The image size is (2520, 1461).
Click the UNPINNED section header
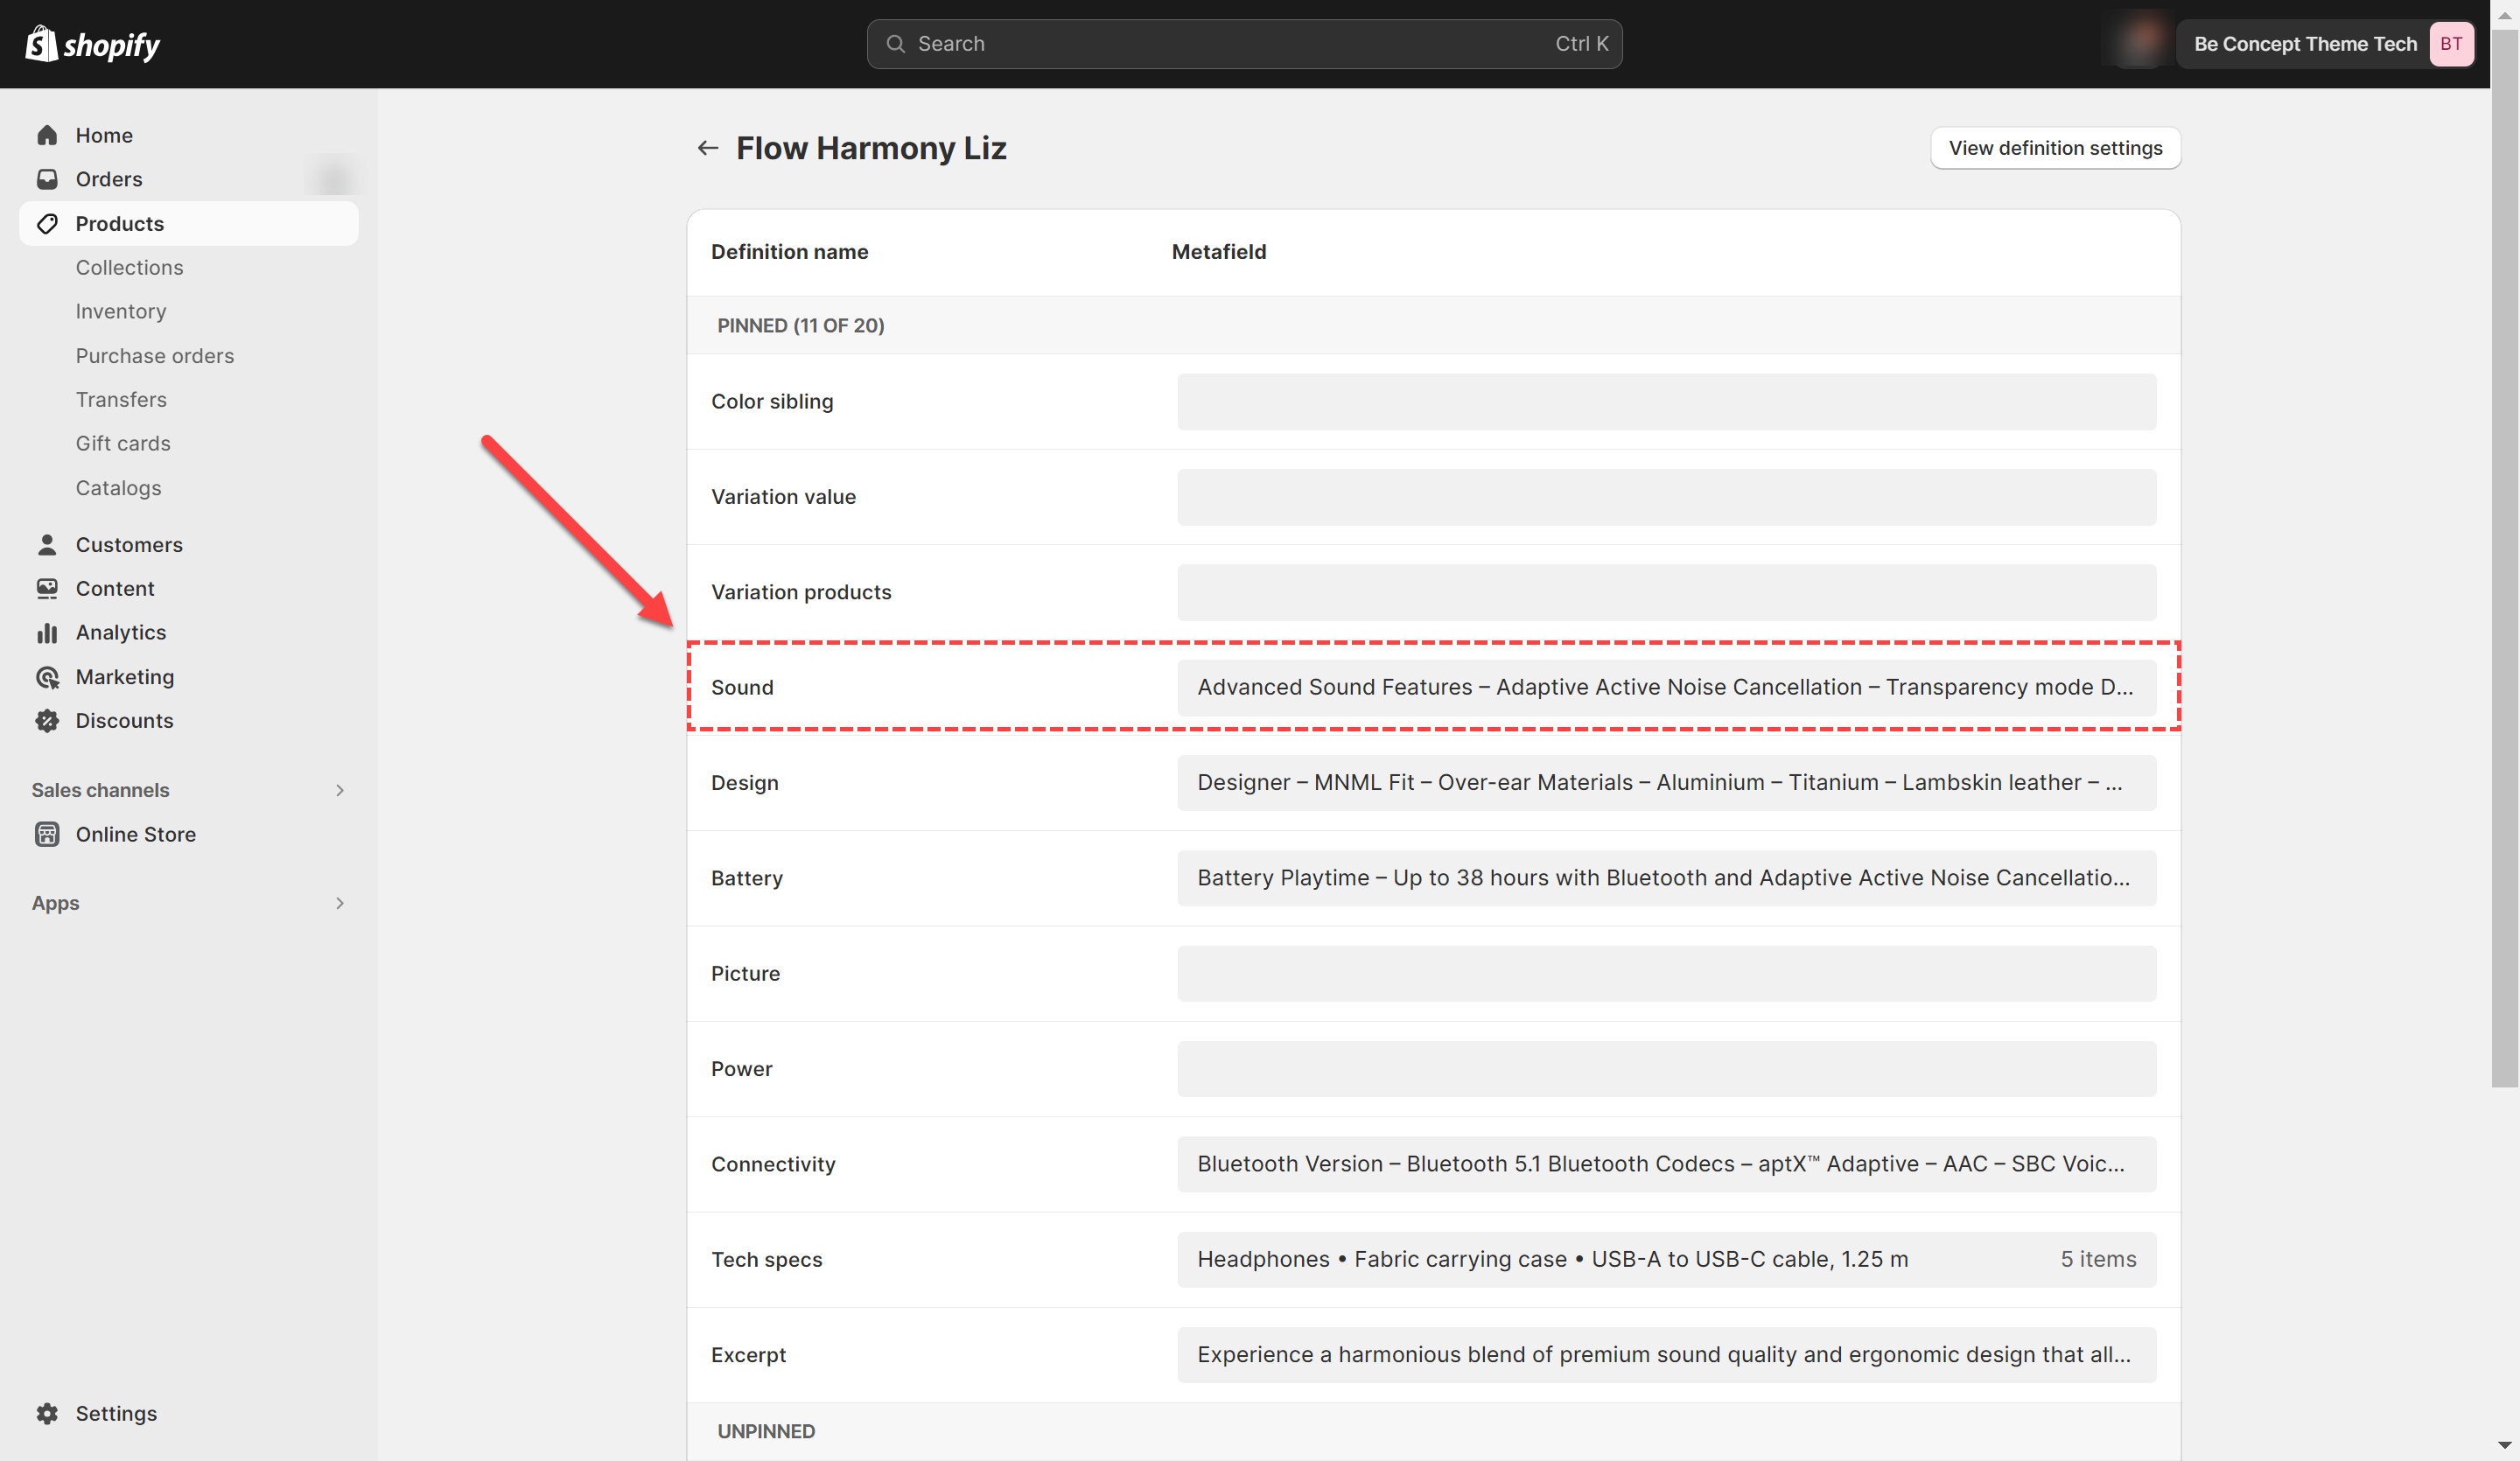[766, 1431]
